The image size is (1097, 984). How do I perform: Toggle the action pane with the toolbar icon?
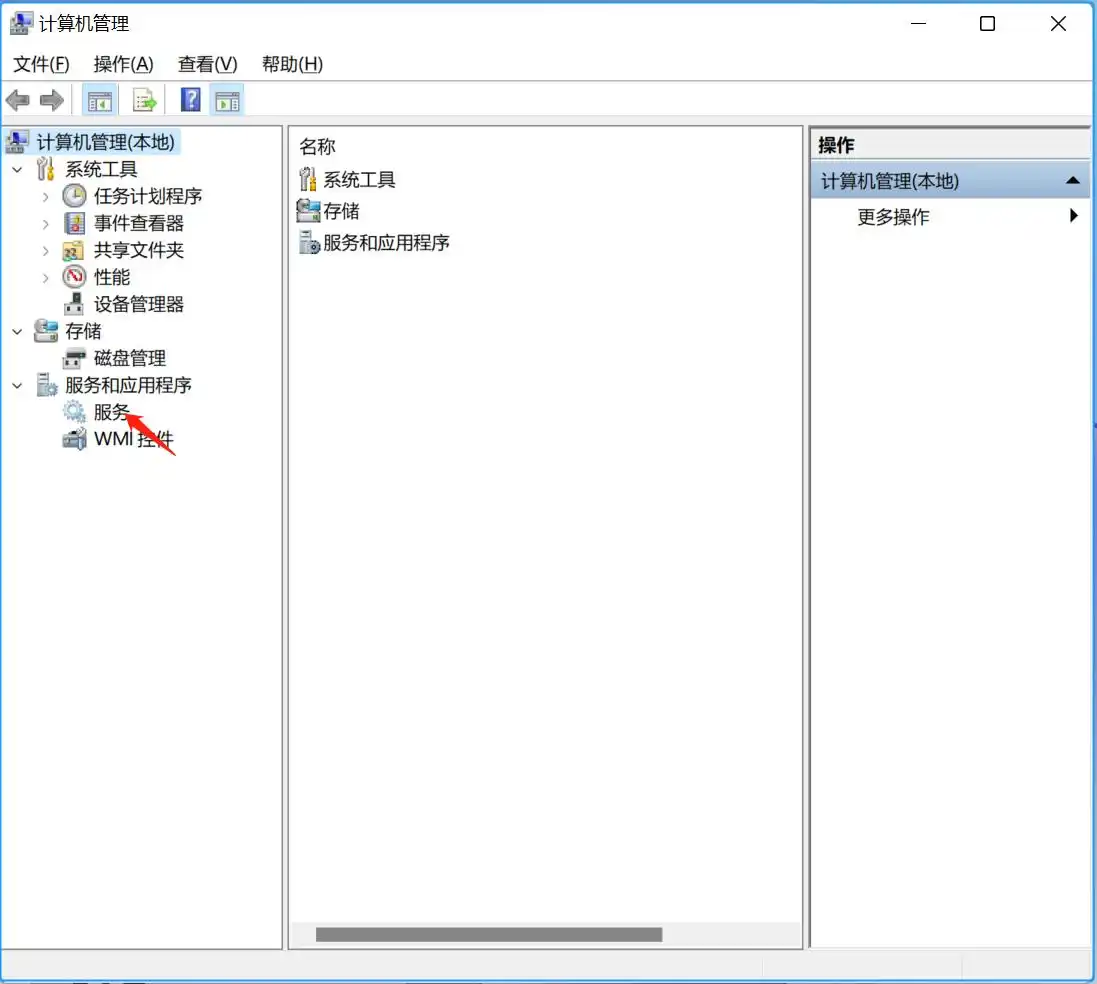tap(226, 99)
